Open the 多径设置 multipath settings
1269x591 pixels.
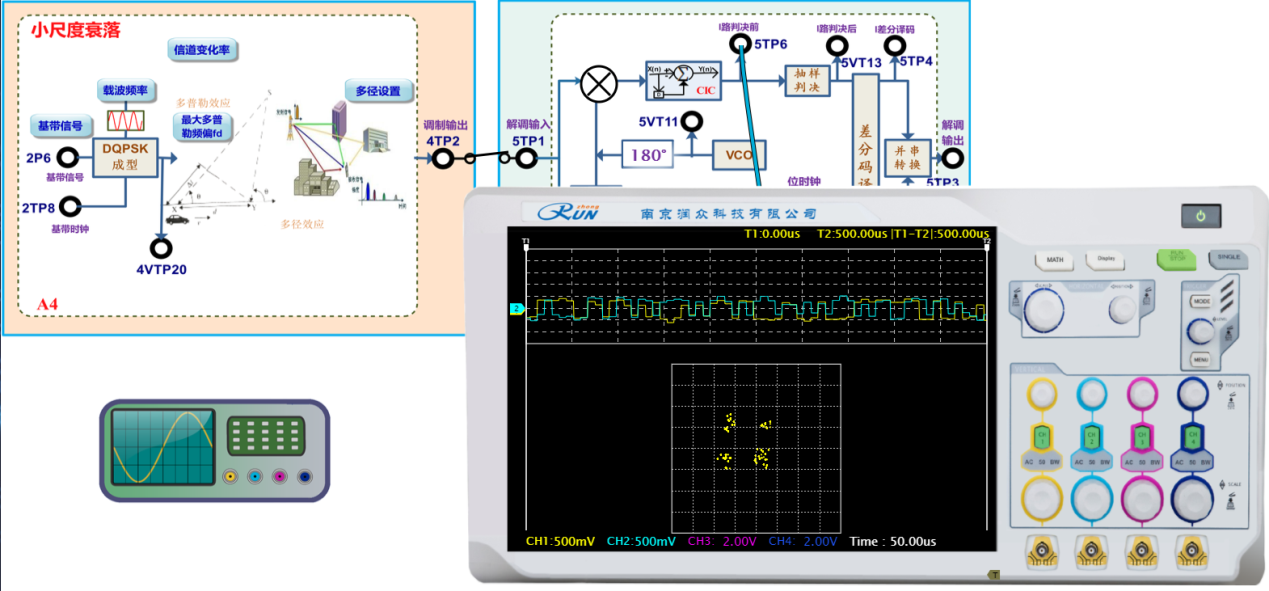(378, 91)
